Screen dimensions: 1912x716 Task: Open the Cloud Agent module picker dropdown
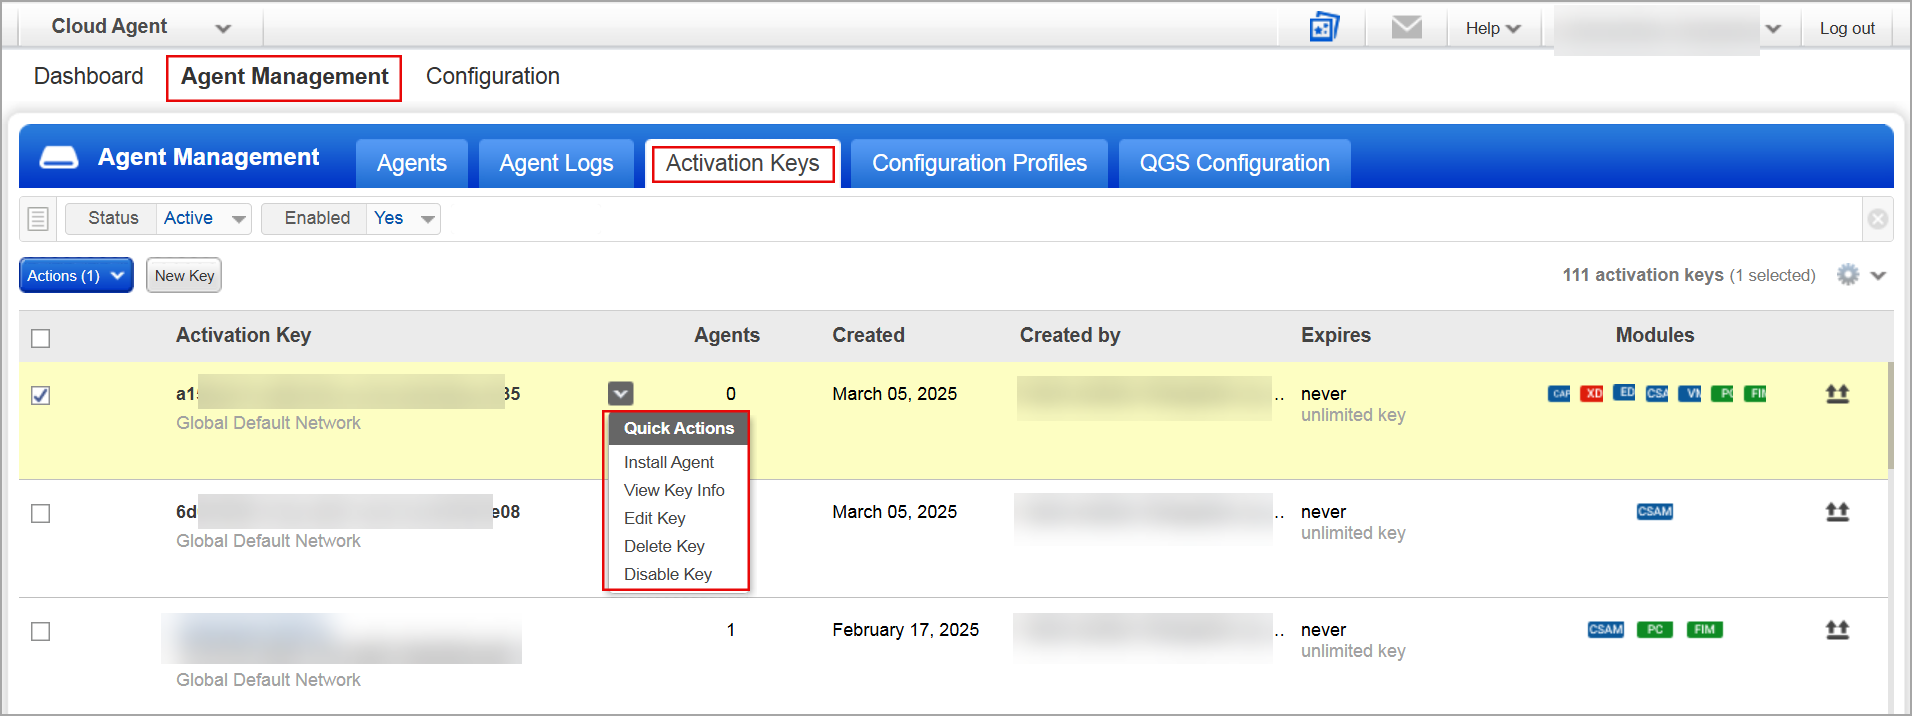pyautogui.click(x=223, y=28)
